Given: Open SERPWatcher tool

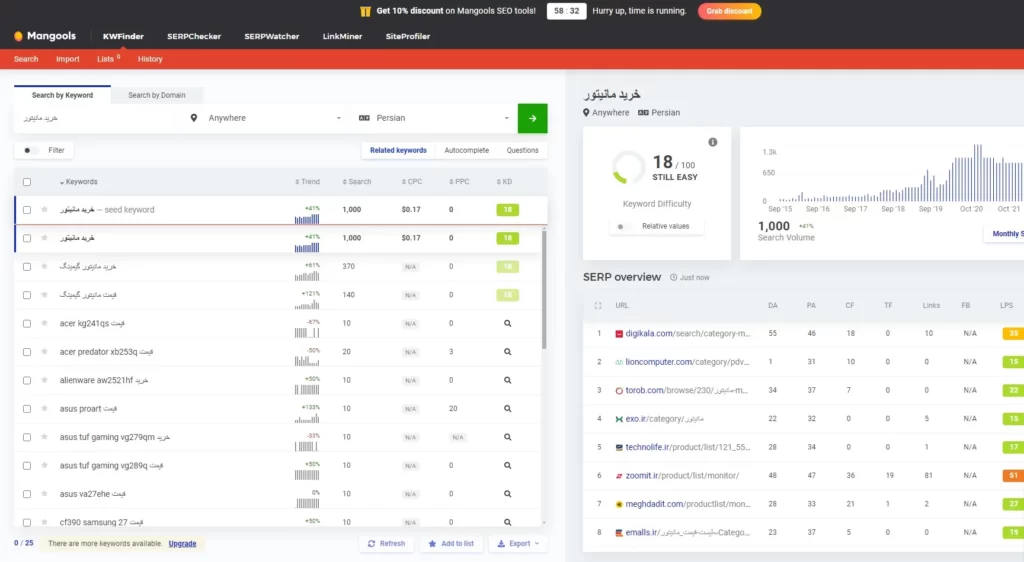Looking at the screenshot, I should (272, 37).
